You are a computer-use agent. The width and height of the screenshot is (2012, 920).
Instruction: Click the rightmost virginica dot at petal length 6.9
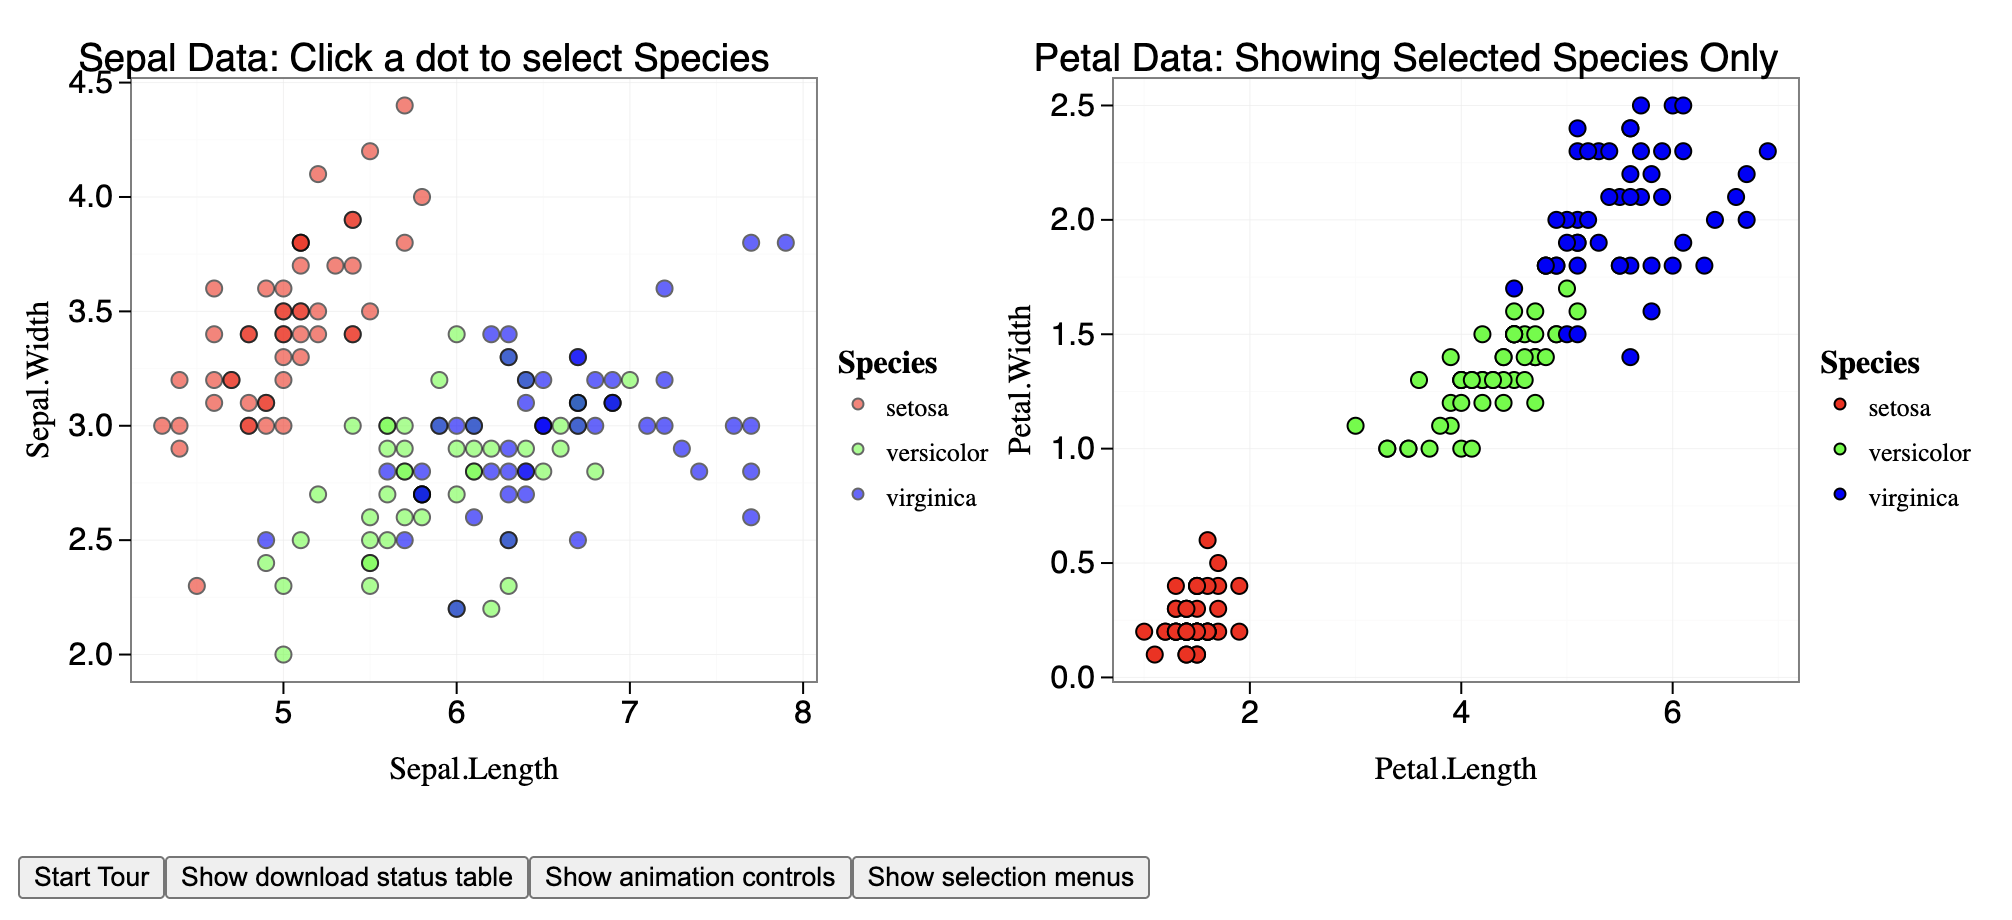[x=1767, y=151]
